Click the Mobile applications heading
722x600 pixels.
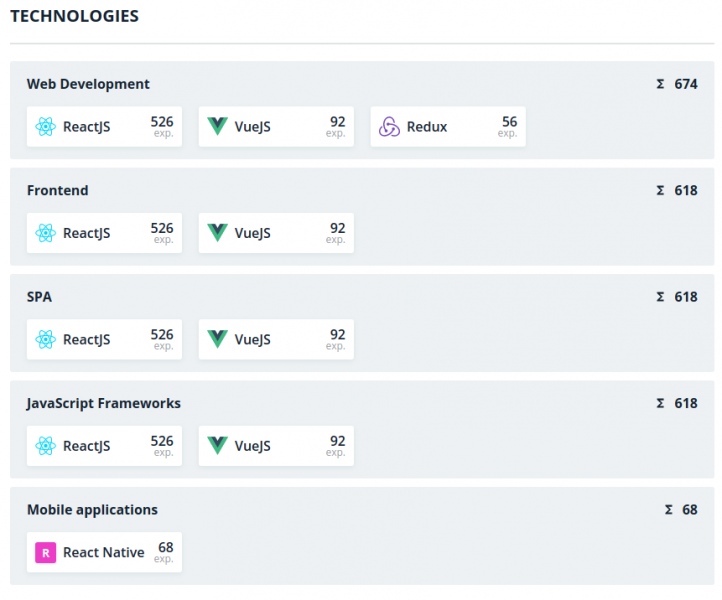point(93,510)
